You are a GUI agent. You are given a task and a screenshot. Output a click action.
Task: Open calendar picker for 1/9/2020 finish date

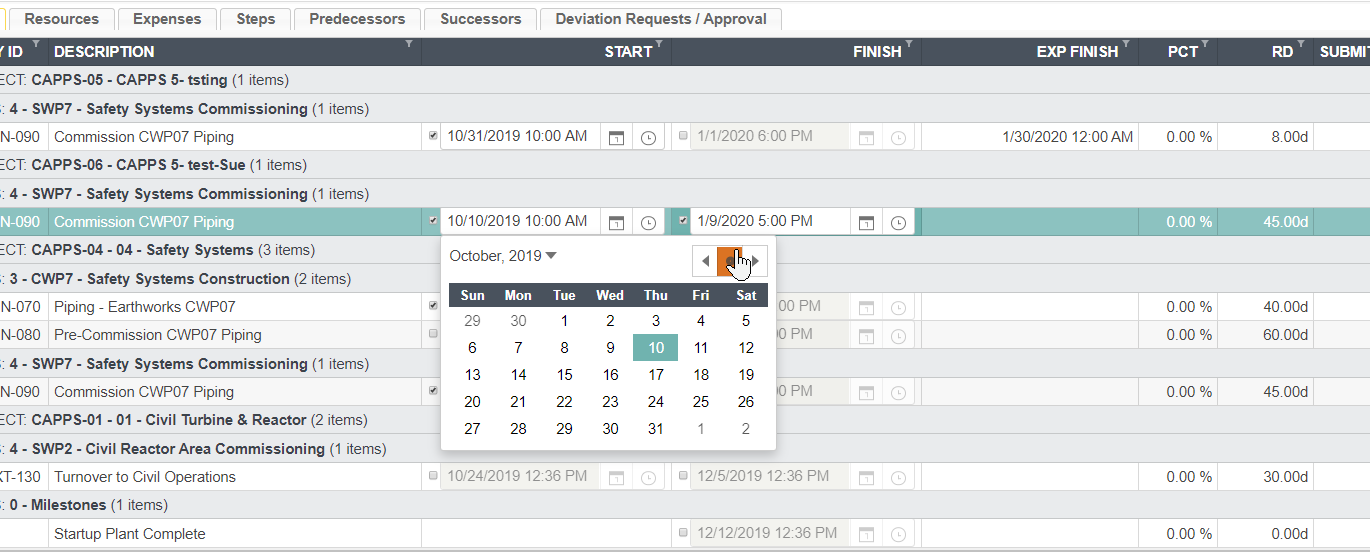pos(866,222)
